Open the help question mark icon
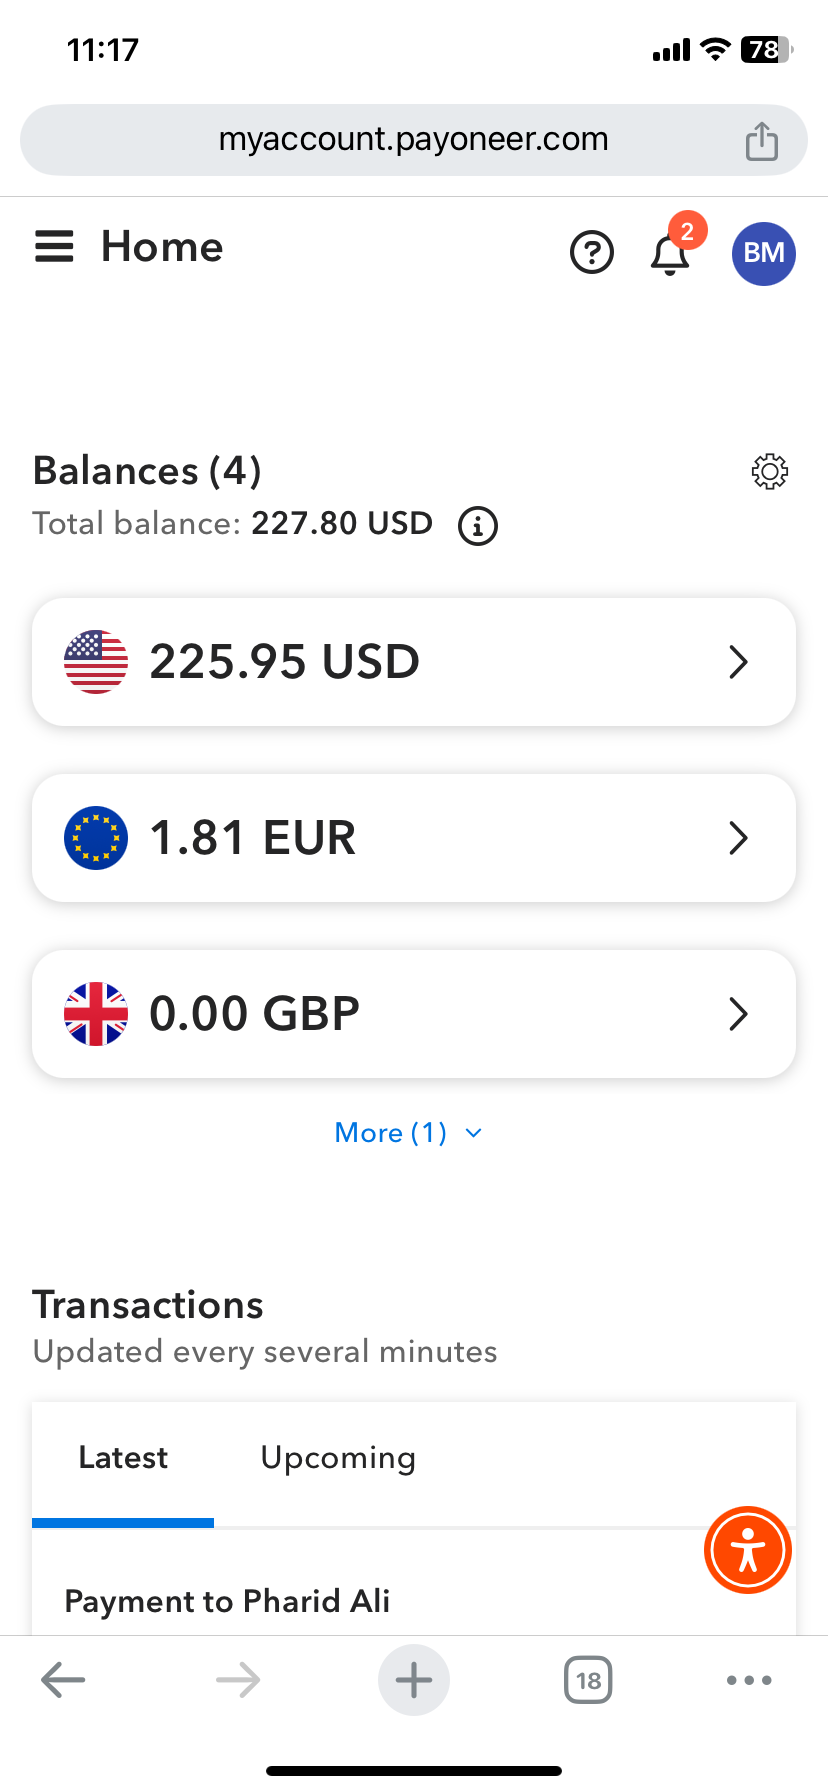This screenshot has width=828, height=1792. [592, 252]
